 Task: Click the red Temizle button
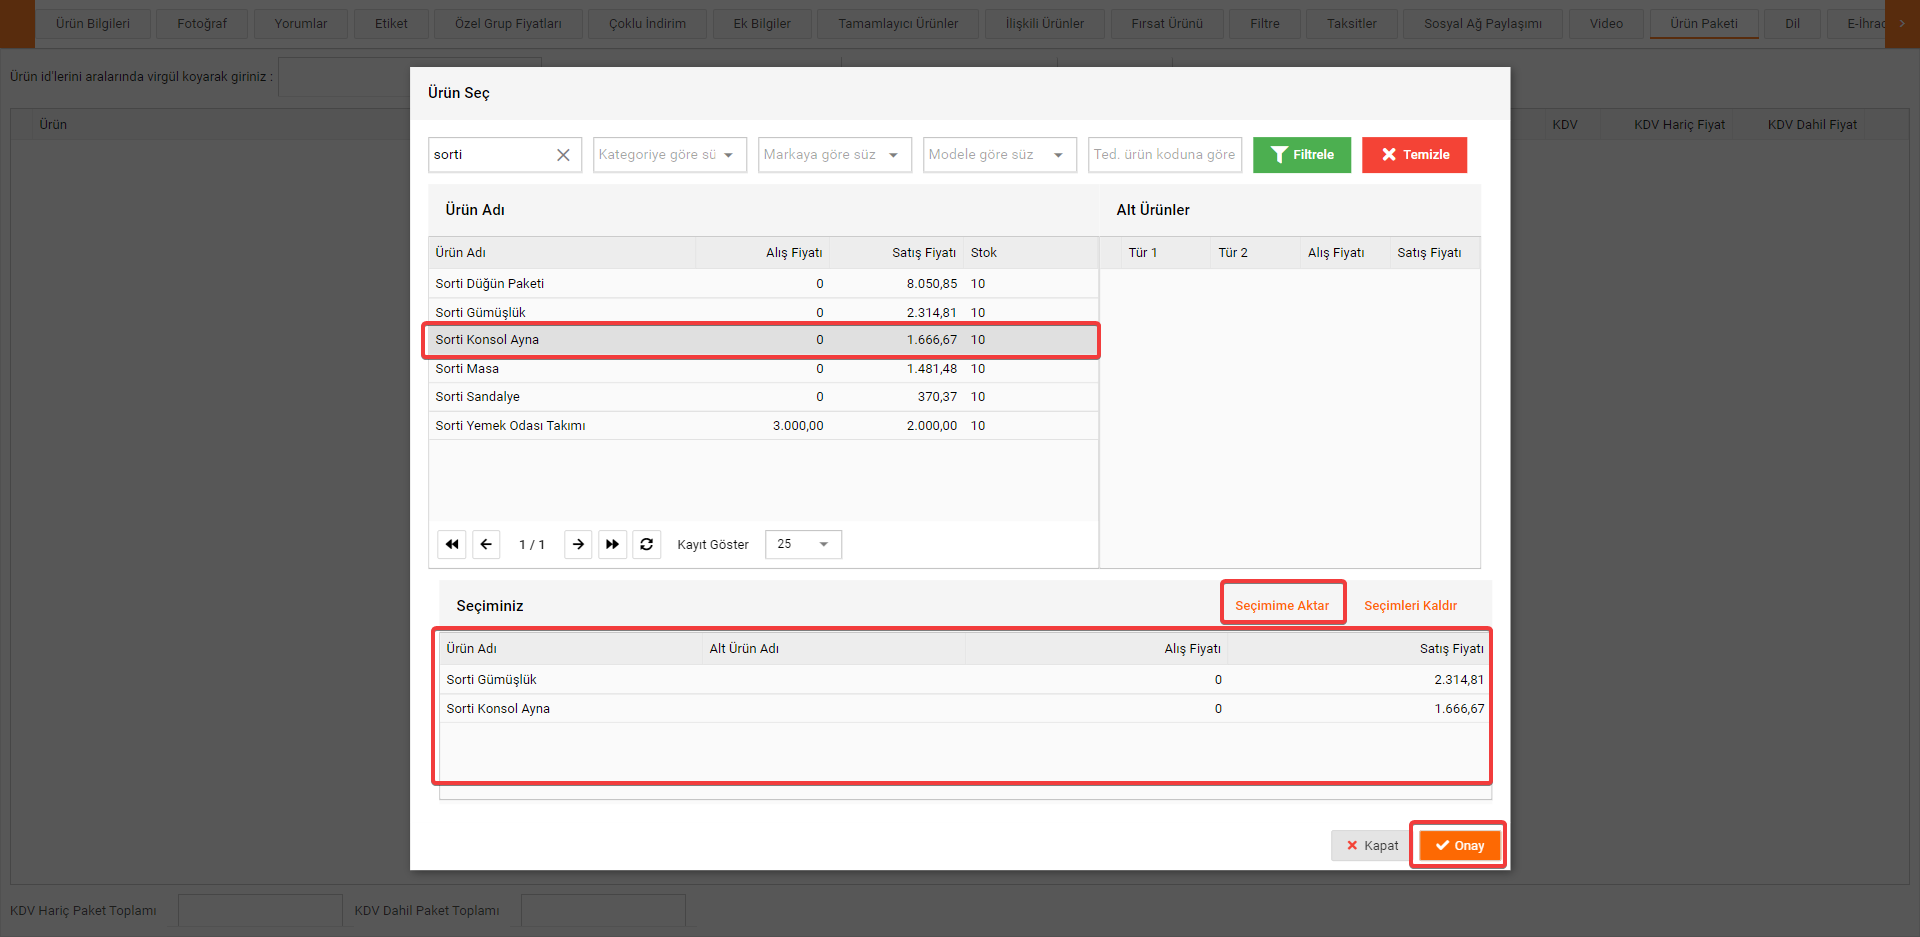(x=1414, y=155)
